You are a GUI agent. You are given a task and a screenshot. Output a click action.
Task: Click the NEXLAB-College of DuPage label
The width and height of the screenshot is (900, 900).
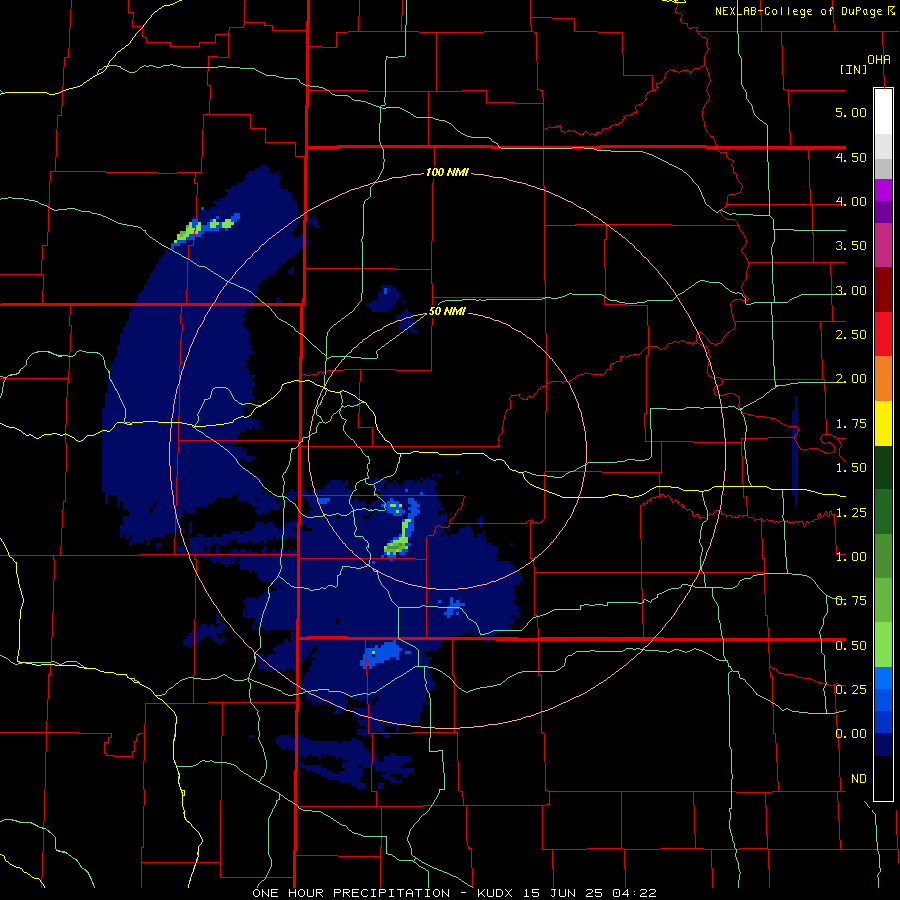pos(798,11)
